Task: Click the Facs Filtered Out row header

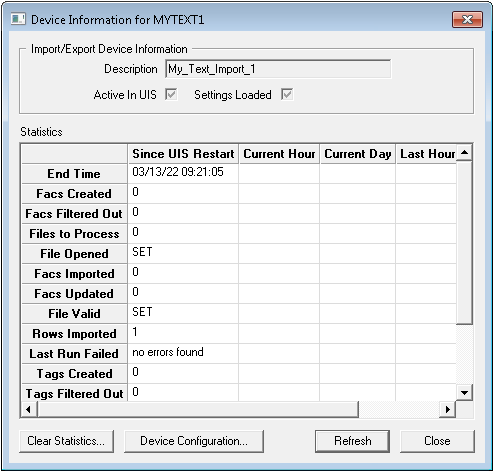Action: (x=74, y=214)
